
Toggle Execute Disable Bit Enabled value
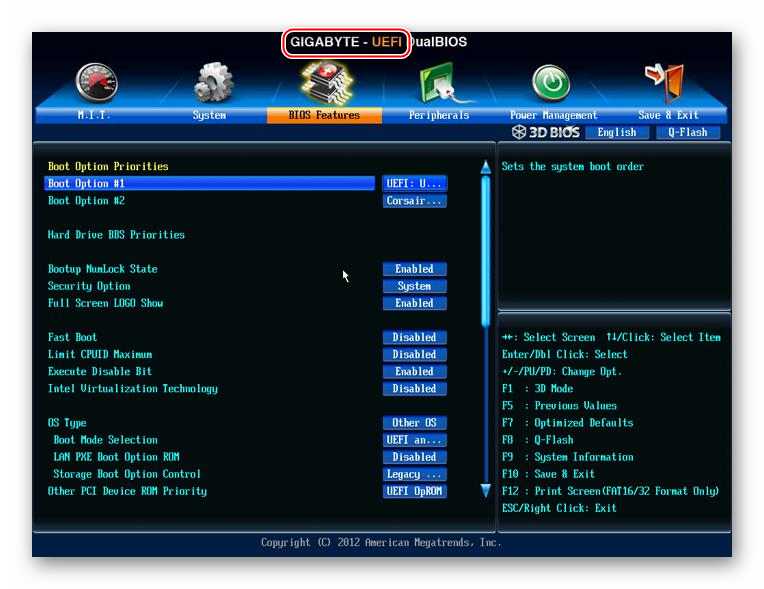[414, 371]
